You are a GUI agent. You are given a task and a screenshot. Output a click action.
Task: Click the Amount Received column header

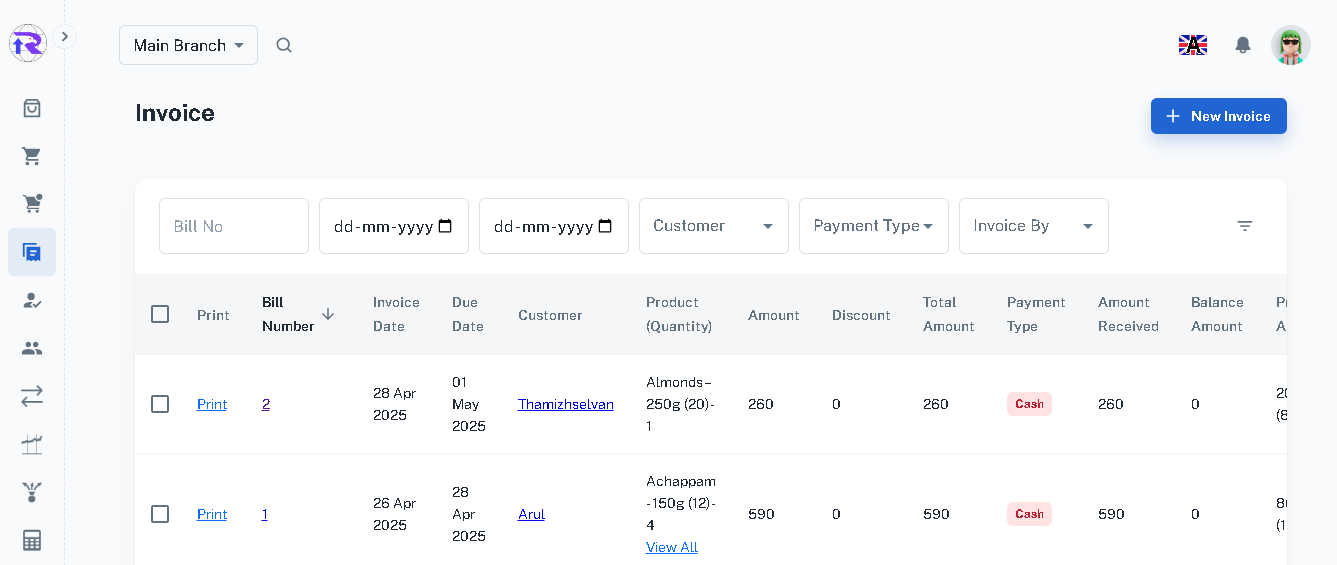point(1128,314)
